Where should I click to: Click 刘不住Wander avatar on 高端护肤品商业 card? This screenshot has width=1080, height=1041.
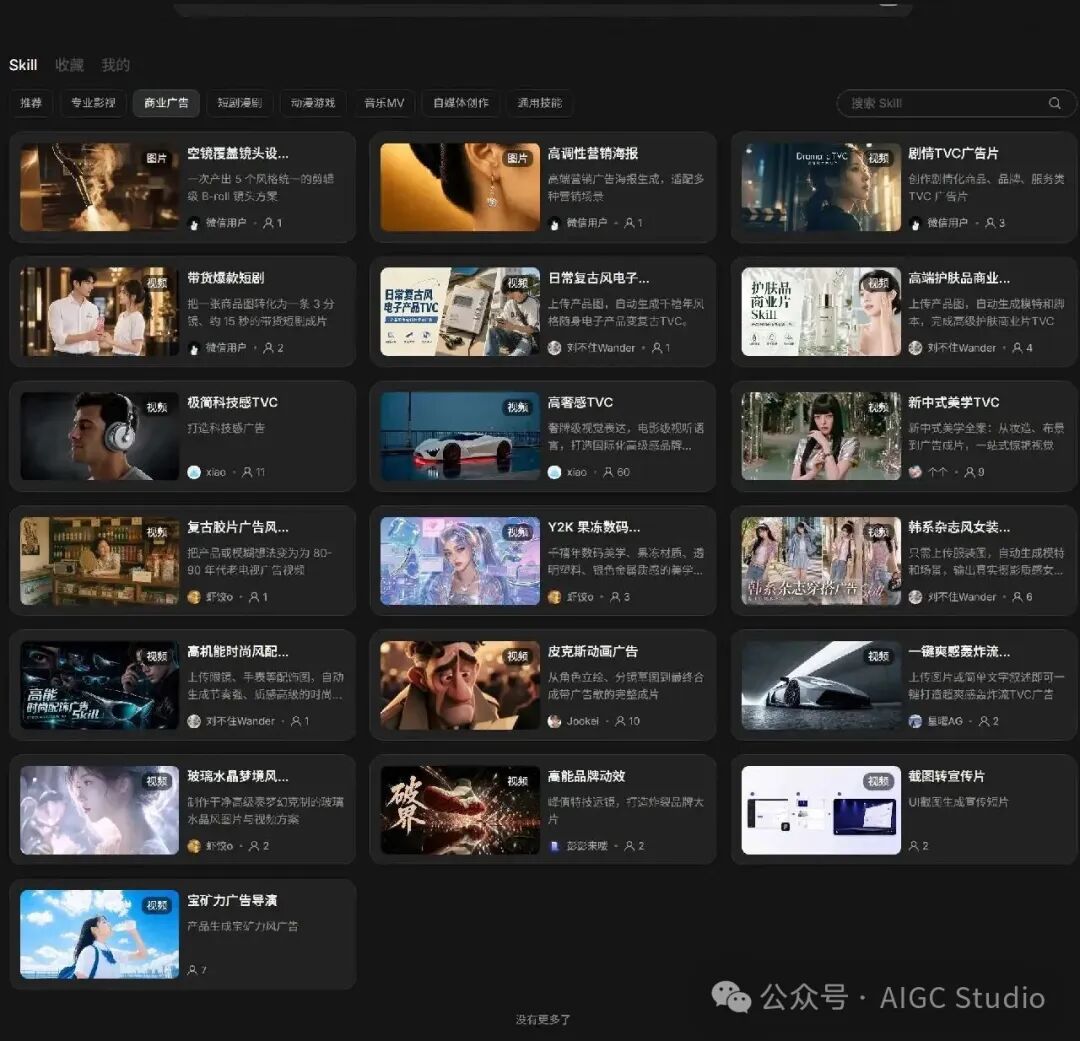(x=915, y=348)
